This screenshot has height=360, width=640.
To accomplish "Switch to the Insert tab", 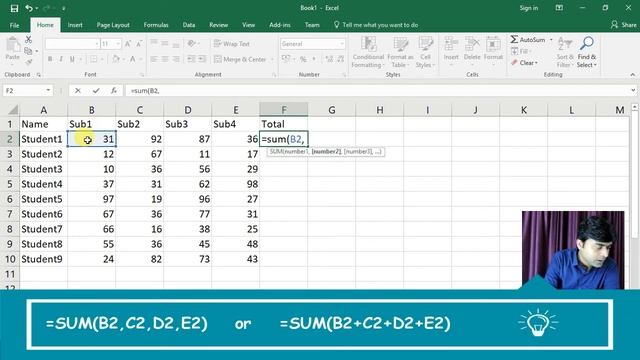I will (75, 25).
